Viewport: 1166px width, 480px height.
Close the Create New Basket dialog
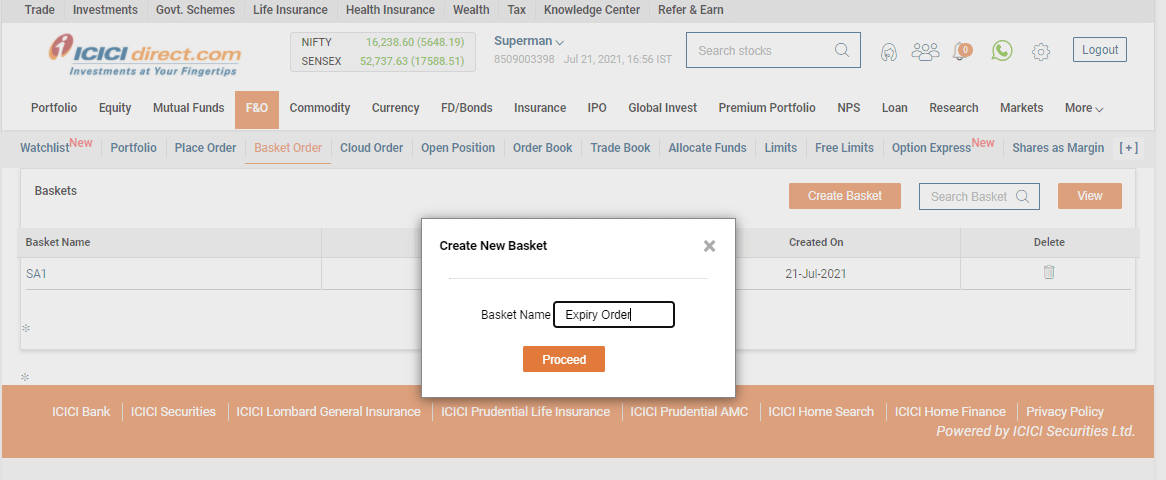tap(709, 246)
